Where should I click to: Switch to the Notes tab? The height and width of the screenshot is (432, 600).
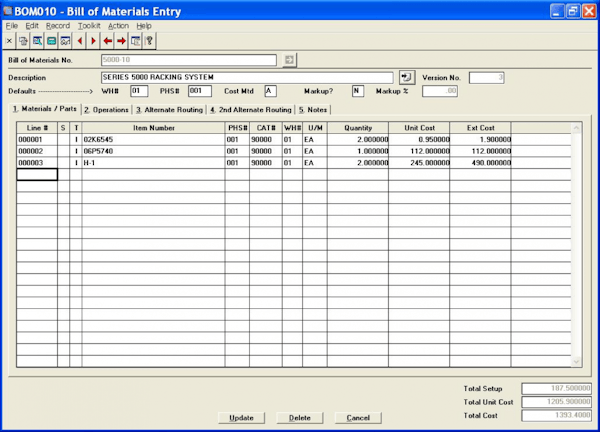click(313, 110)
